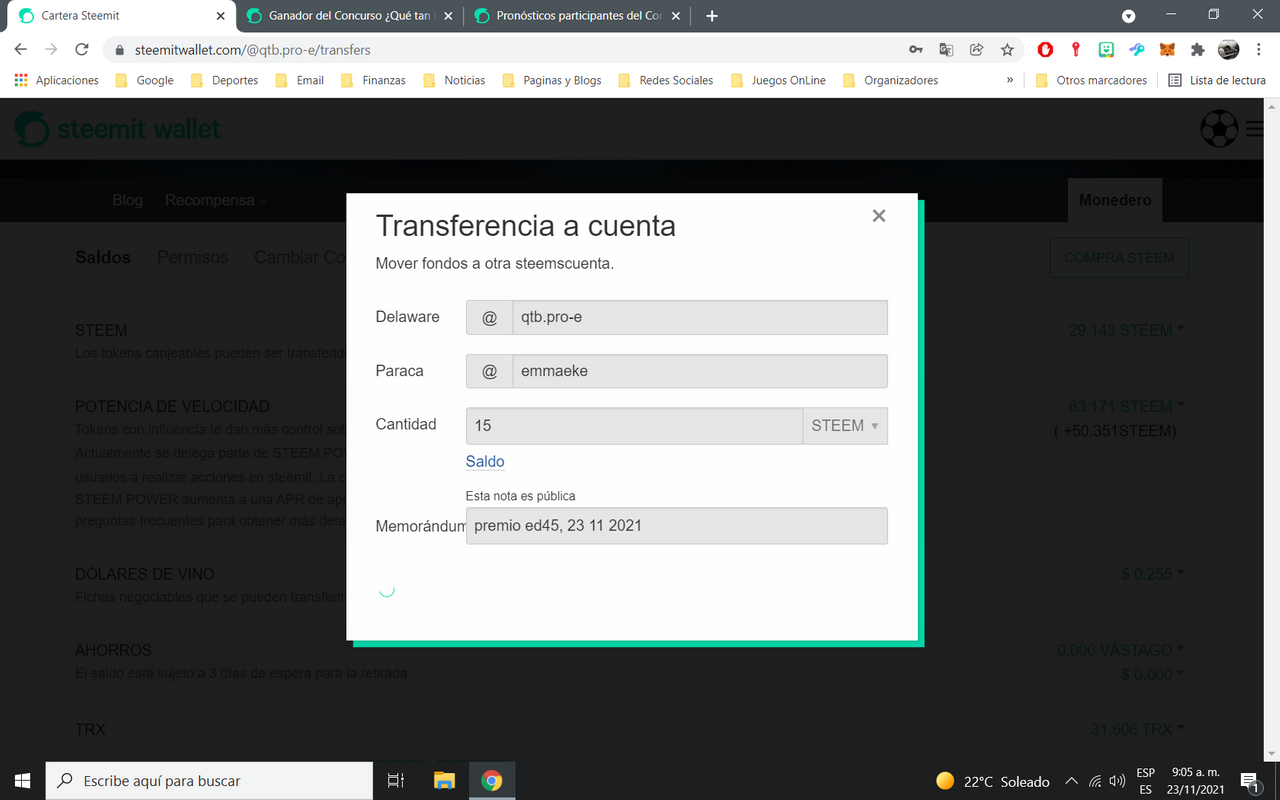Click the Saldo link under Cantidad
Screen dimensions: 1280x800
click(x=485, y=462)
